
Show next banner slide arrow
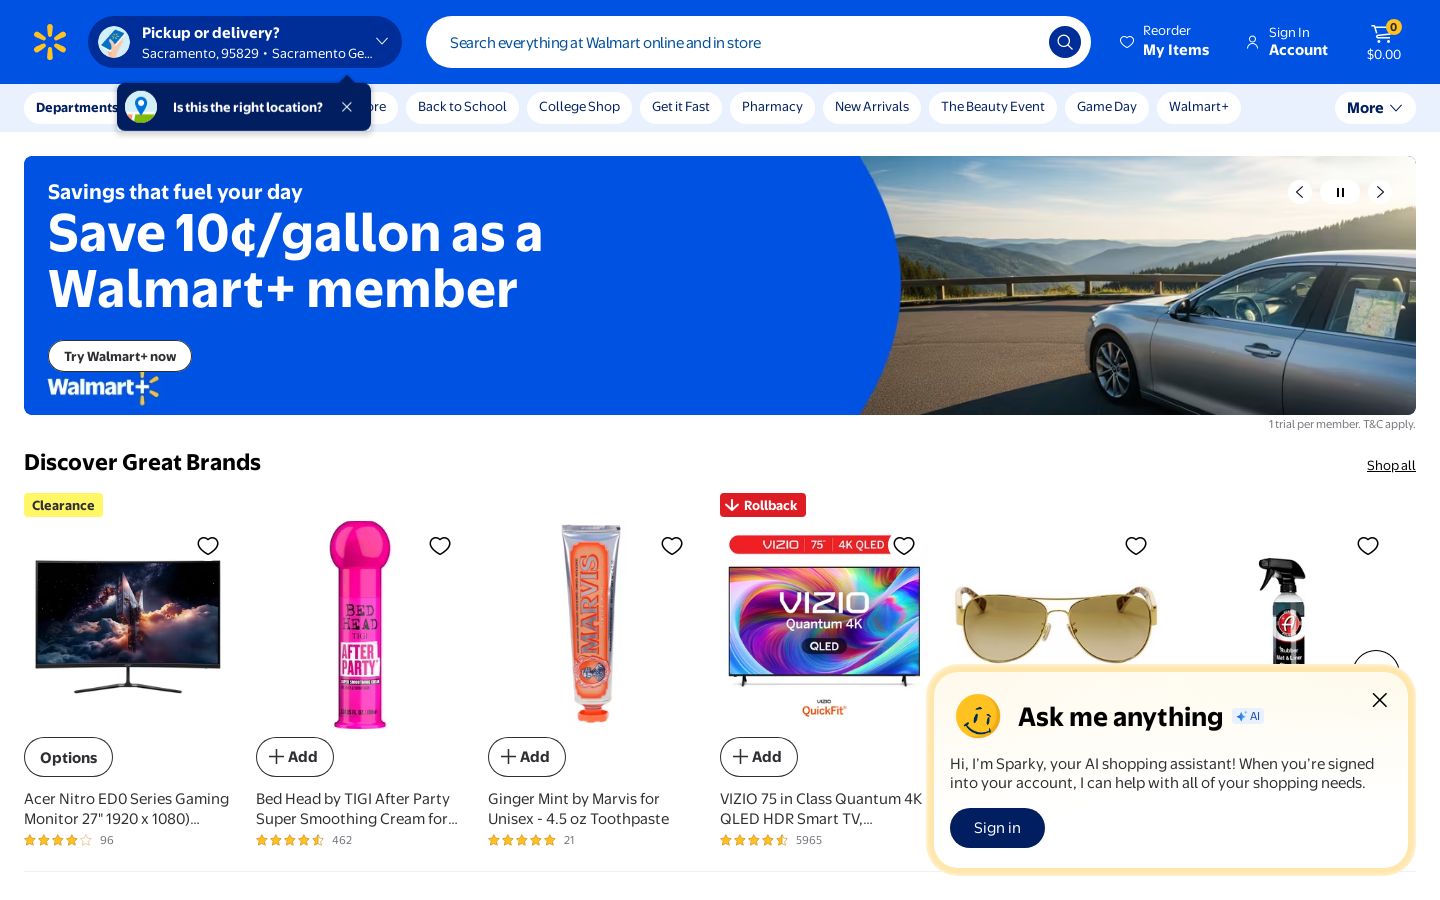[x=1380, y=192]
